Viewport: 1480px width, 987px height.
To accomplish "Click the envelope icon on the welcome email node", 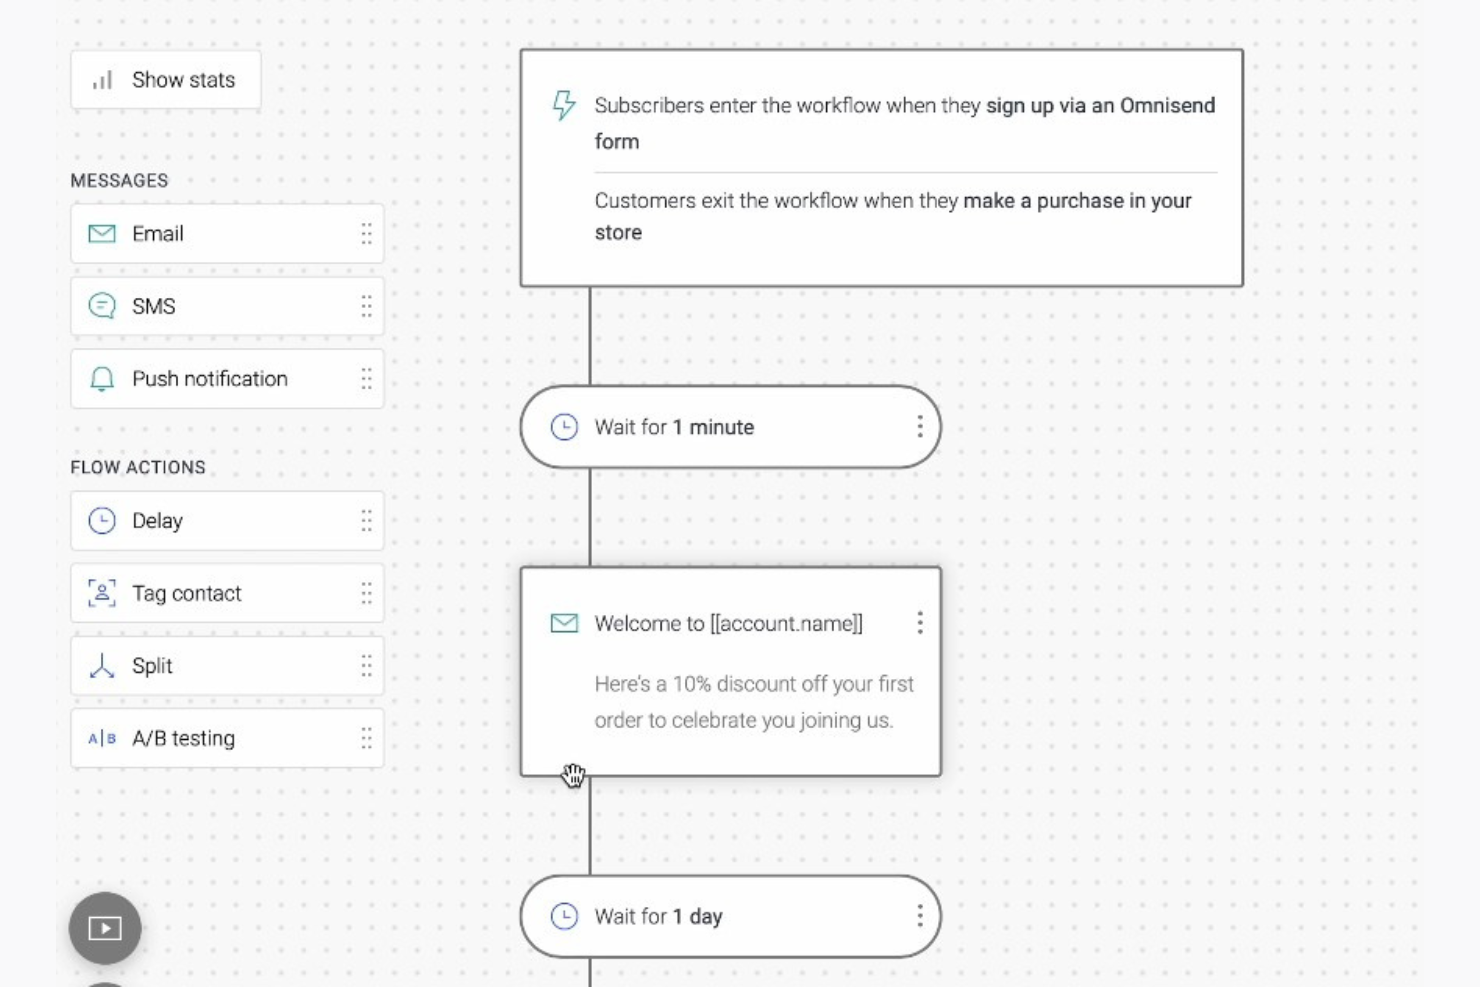I will coord(563,622).
